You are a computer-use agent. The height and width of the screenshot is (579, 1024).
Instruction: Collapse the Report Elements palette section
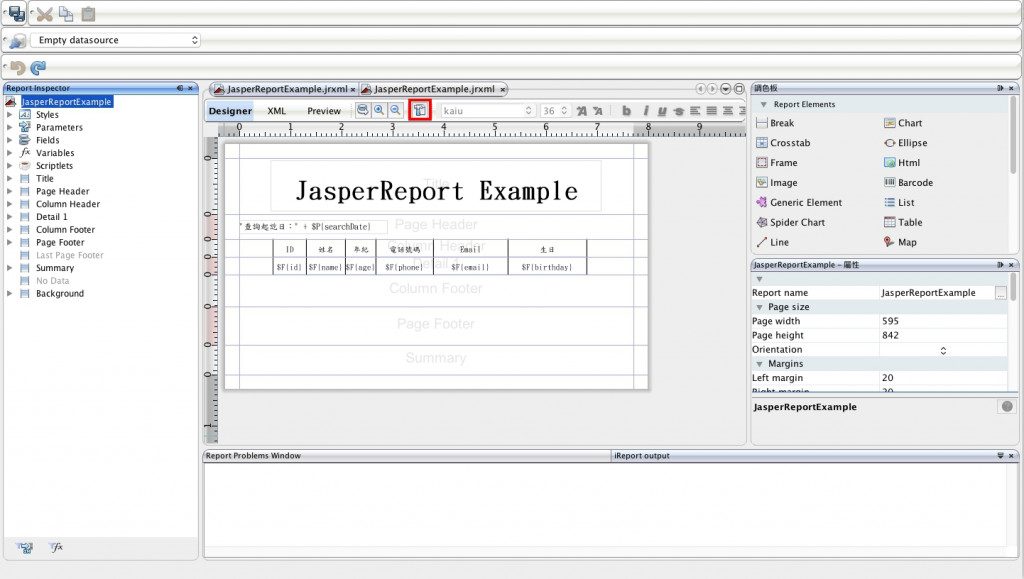point(763,104)
